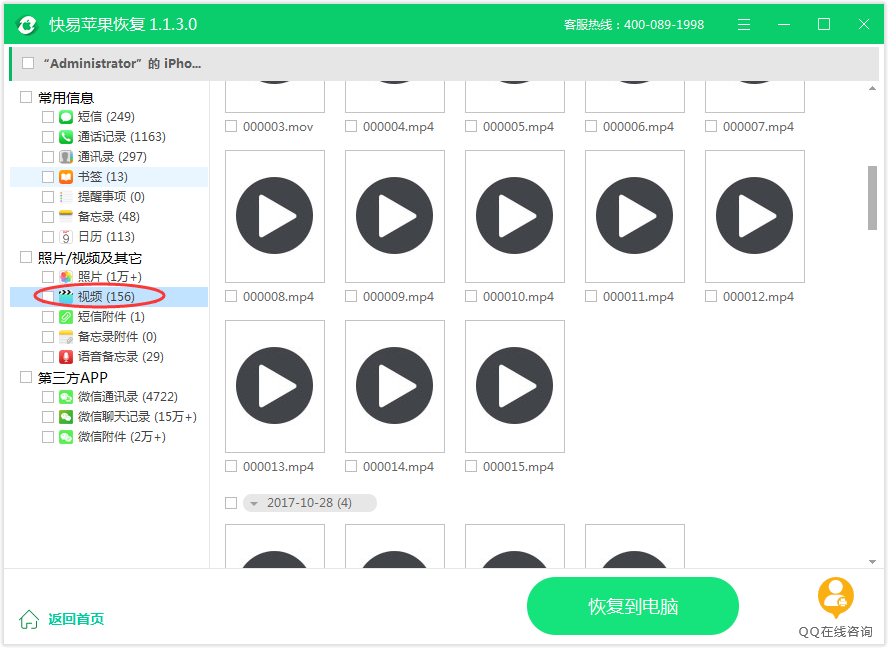
Task: Open 微信附件 (2万+) category
Action: click(x=121, y=437)
